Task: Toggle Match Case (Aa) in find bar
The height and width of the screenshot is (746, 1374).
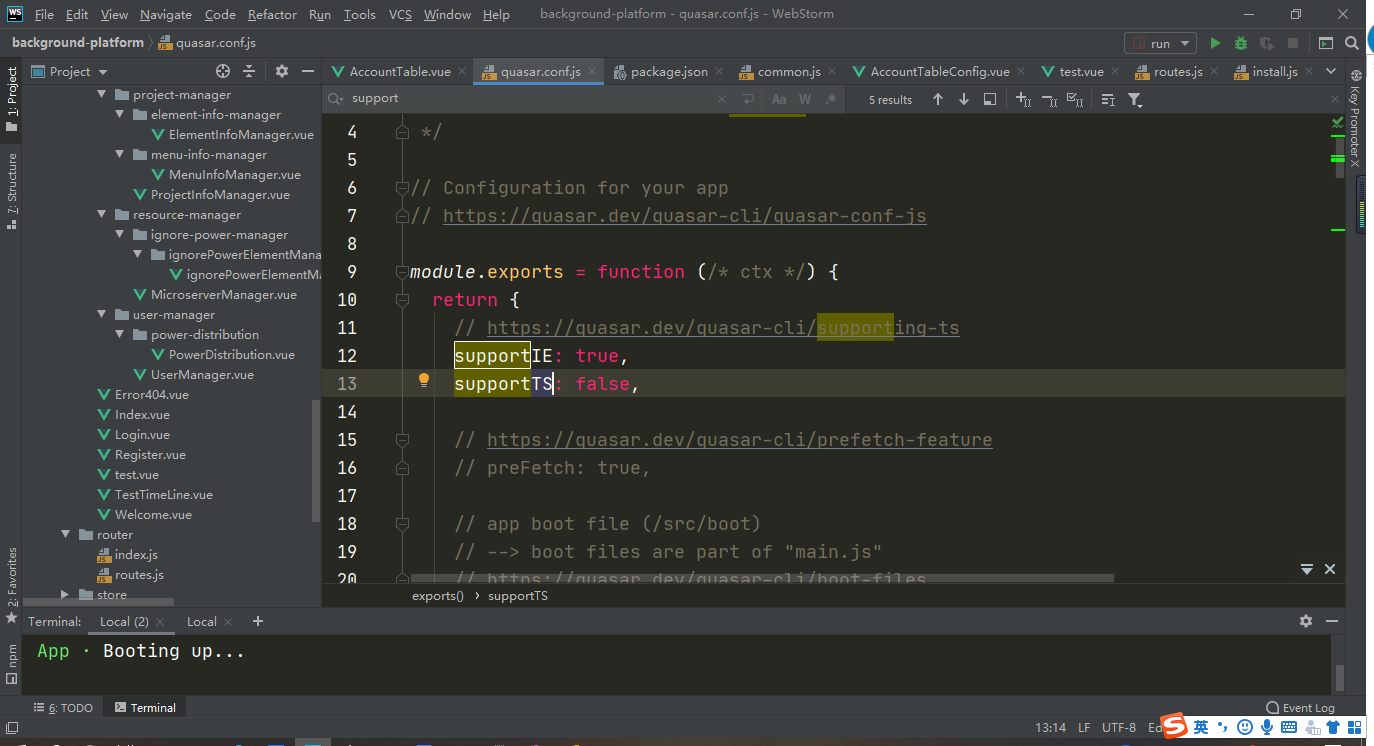Action: [x=778, y=99]
